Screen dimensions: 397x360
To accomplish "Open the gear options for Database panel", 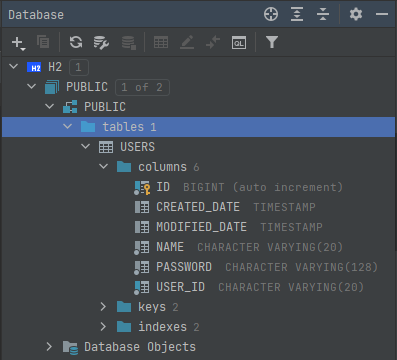I will coord(356,14).
